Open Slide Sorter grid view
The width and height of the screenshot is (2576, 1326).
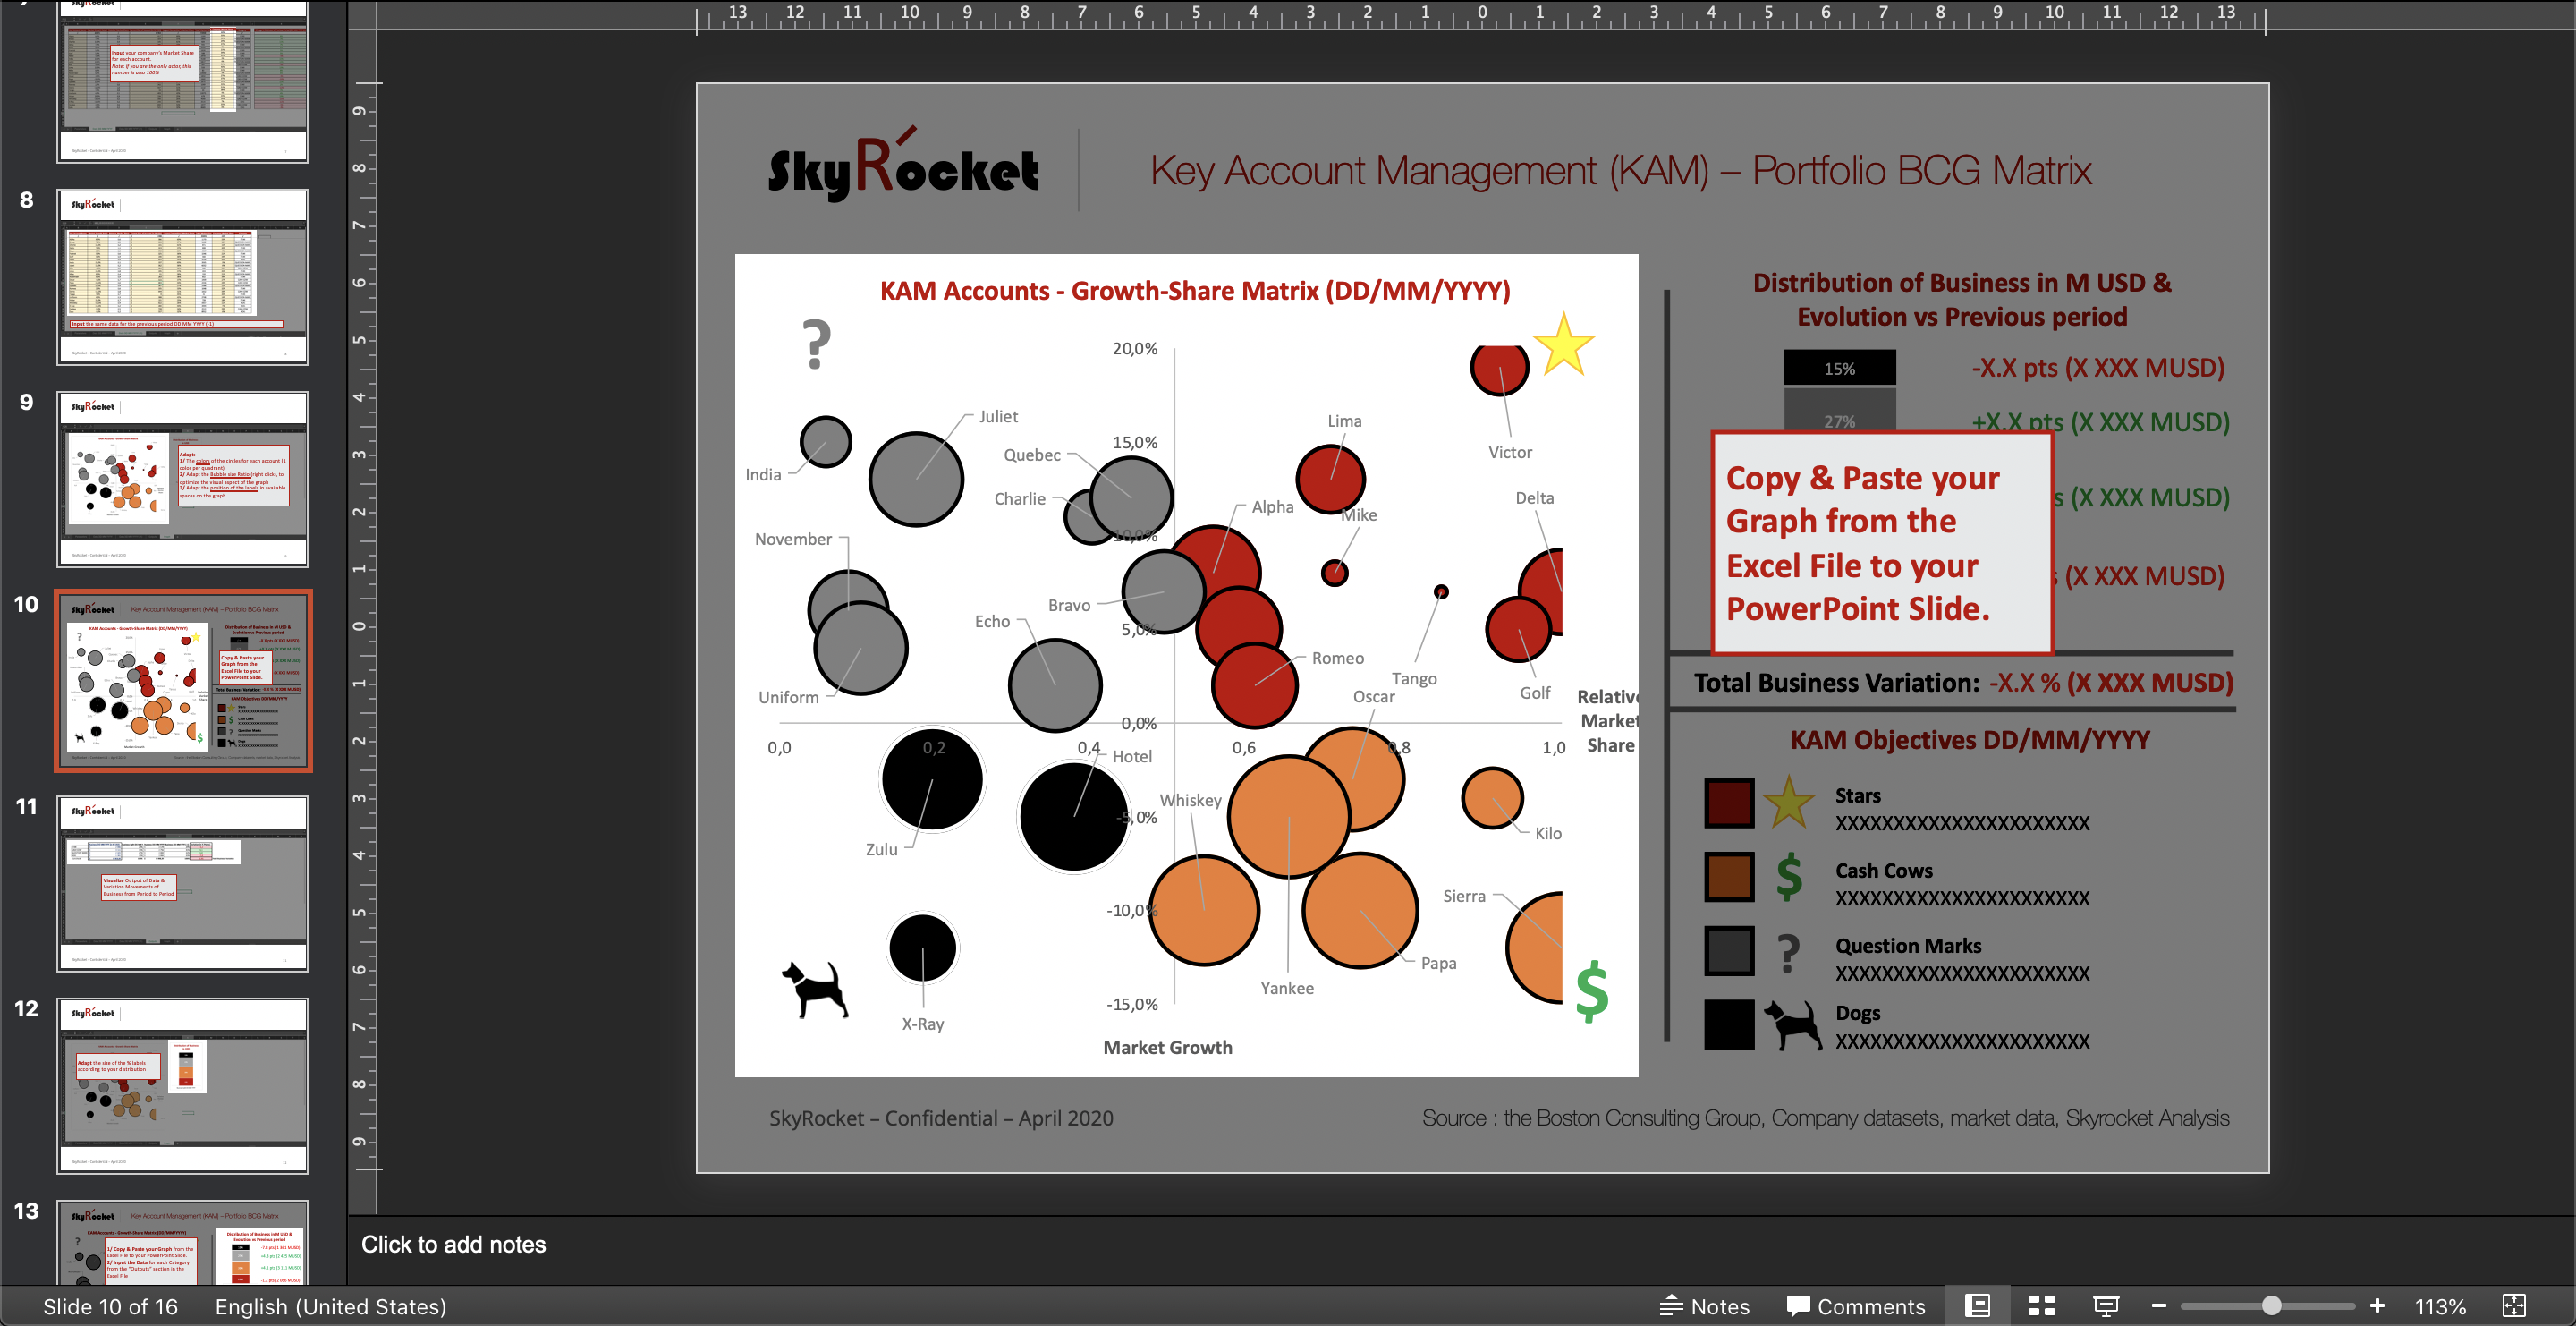pos(2041,1306)
